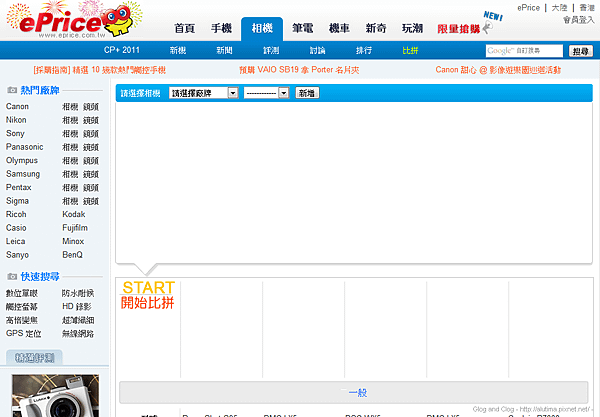This screenshot has height=417, width=600.
Task: Select the 超薄纖細 quick search
Action: [78, 320]
